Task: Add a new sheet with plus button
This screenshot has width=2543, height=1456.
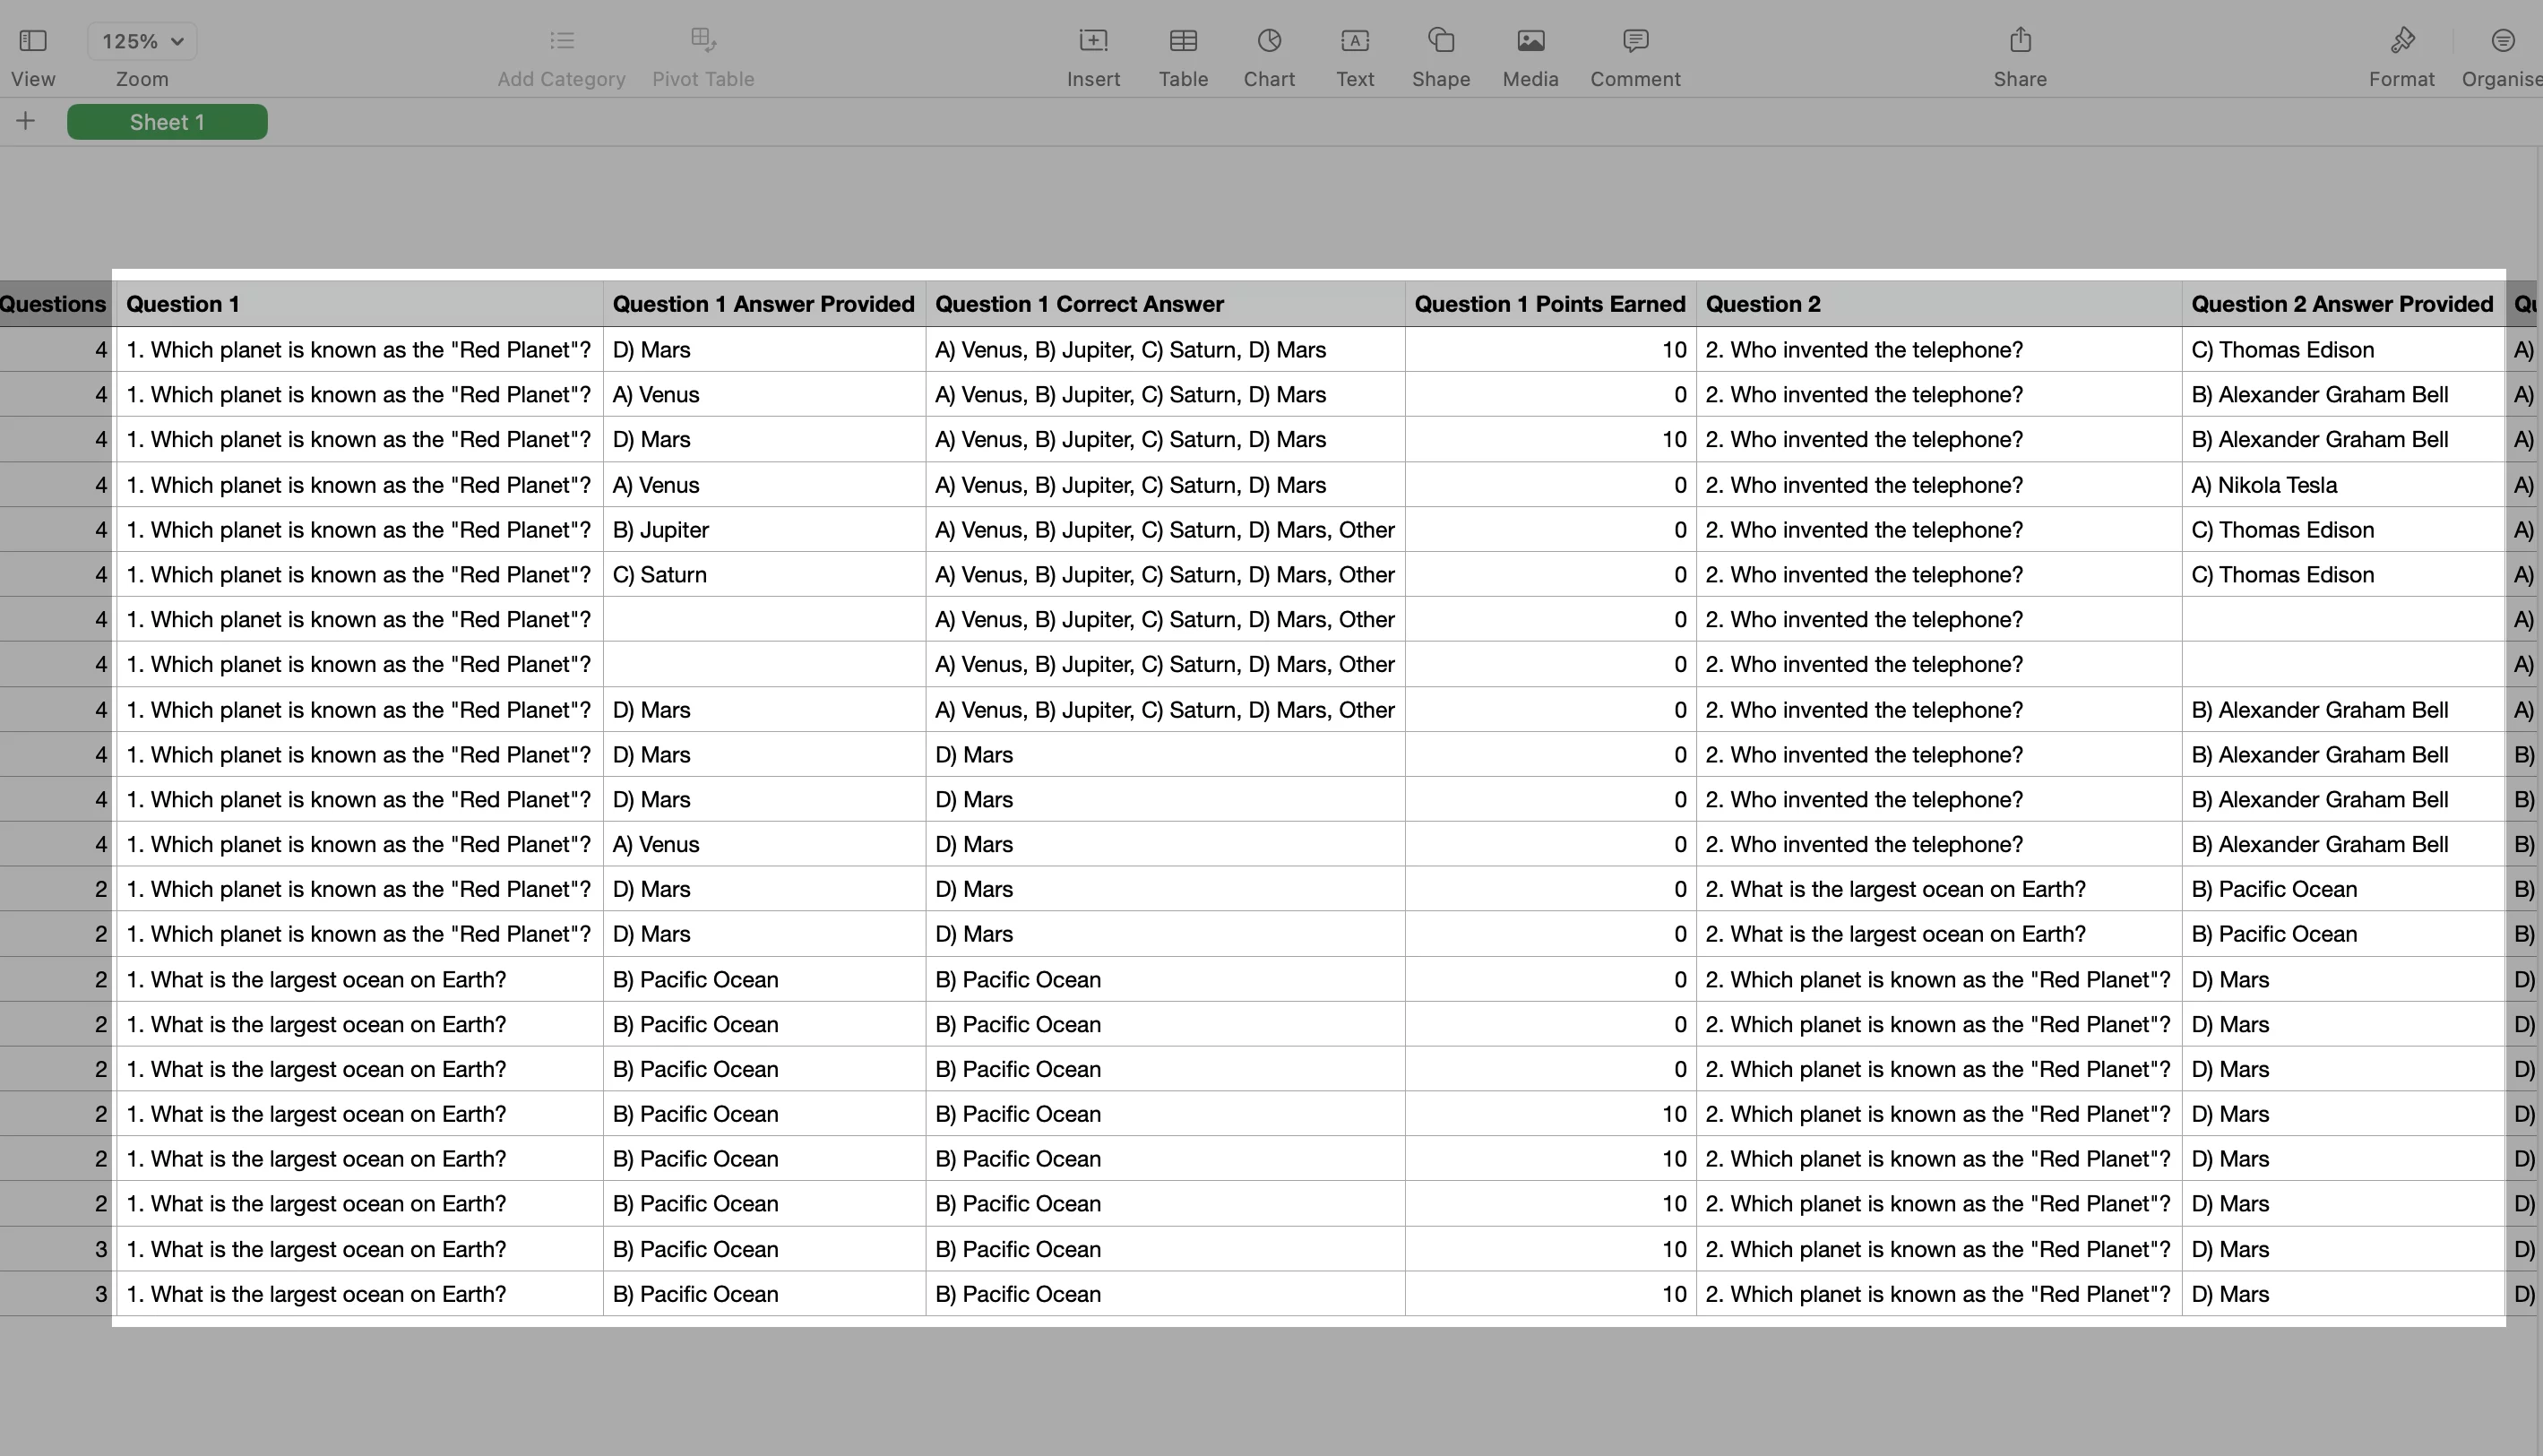Action: [26, 122]
